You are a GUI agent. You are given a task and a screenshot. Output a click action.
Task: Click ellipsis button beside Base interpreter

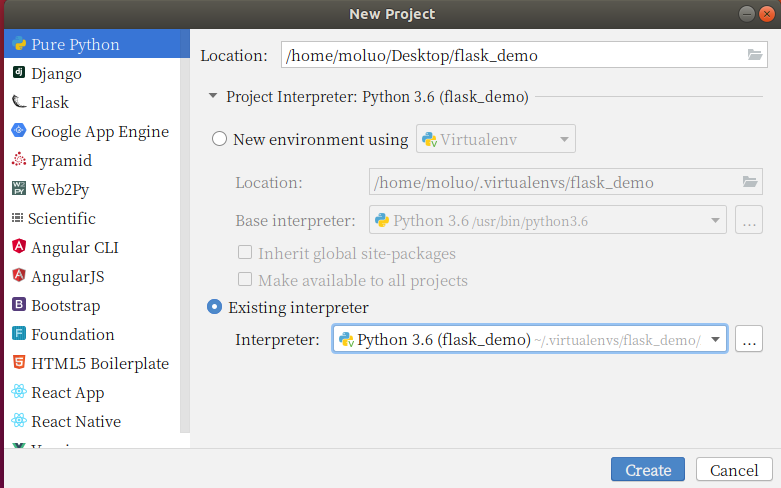tap(749, 220)
